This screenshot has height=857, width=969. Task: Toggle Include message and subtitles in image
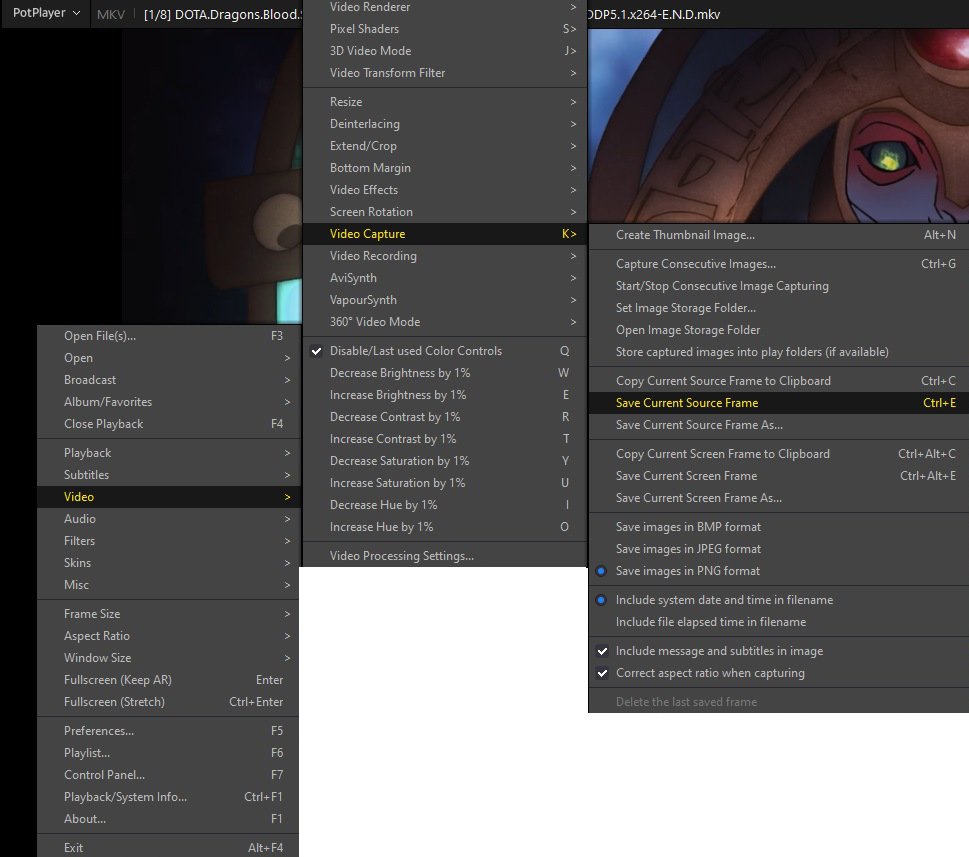click(779, 651)
